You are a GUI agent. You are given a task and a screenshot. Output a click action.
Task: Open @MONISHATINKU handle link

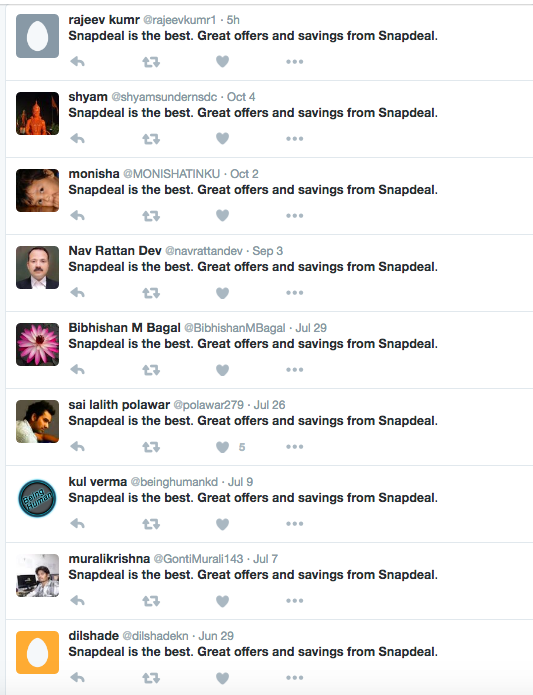click(171, 174)
